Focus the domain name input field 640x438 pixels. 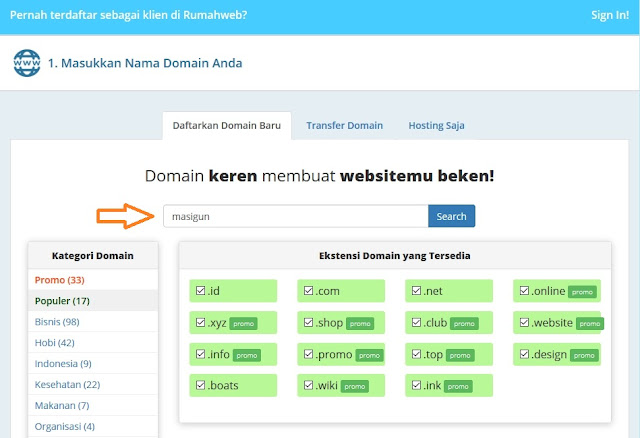click(296, 216)
